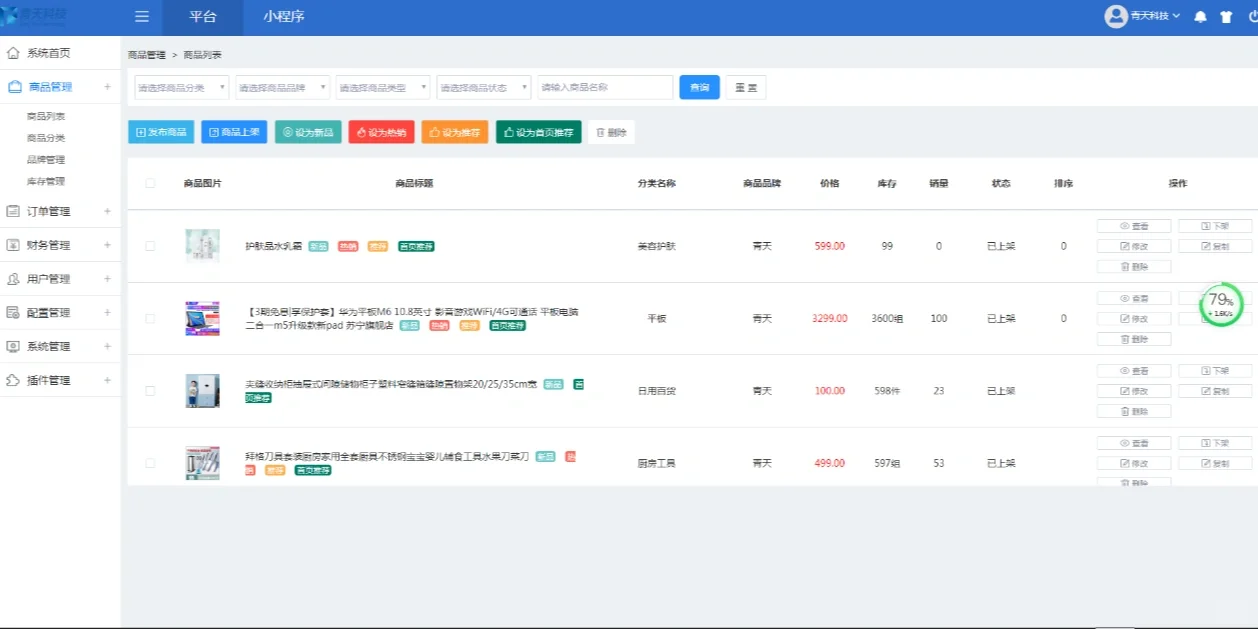Click 下架 for 护肤品水乳霜 row
Viewport: 1258px width, 629px height.
tap(1215, 226)
